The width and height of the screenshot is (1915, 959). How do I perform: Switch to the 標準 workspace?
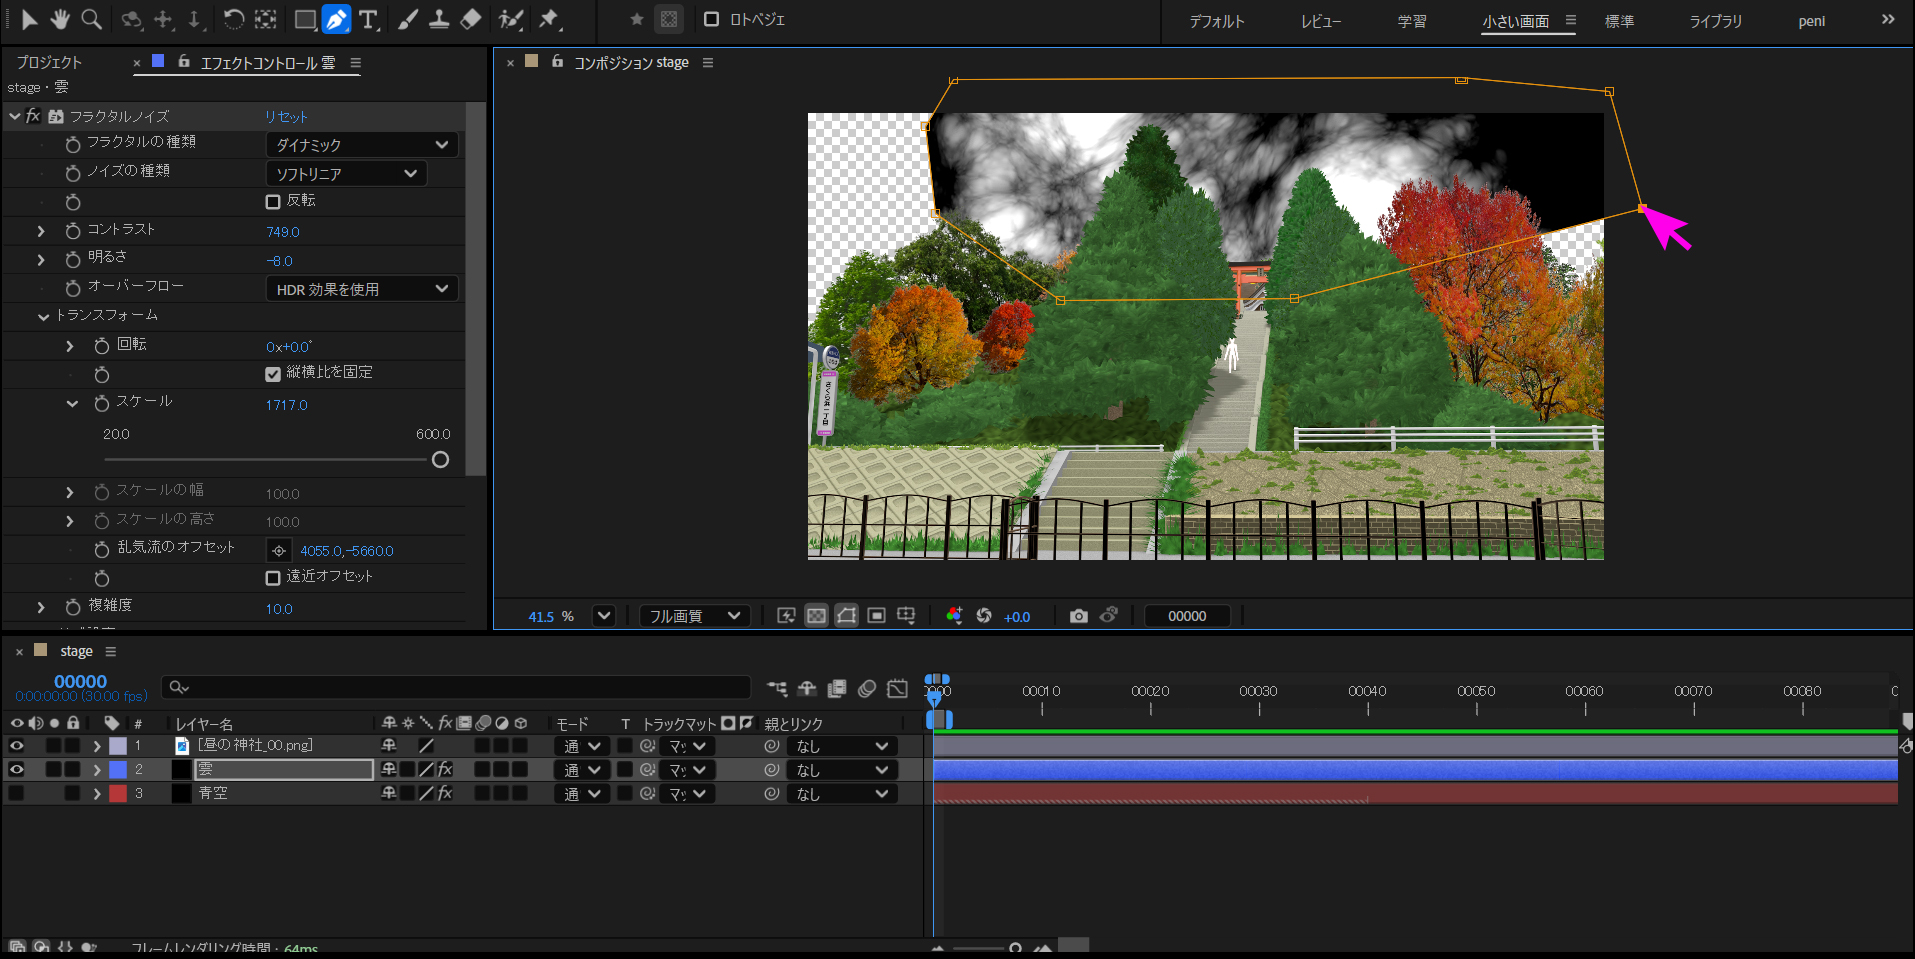[x=1619, y=21]
